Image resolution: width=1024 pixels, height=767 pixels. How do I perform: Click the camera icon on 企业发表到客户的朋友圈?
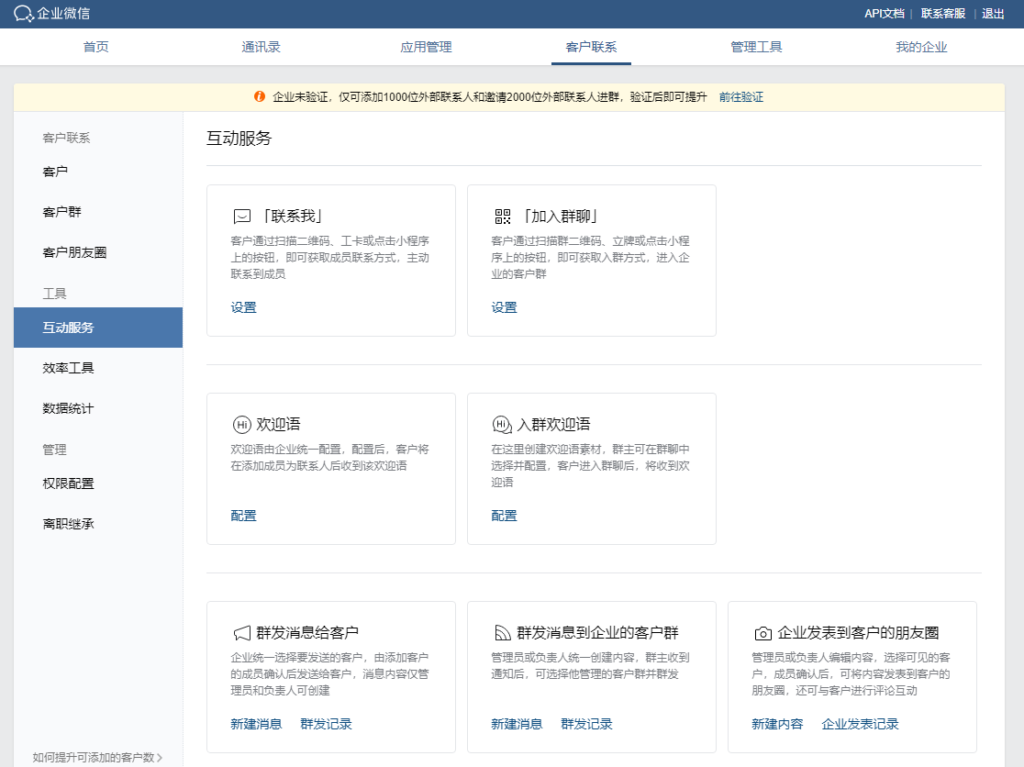[762, 631]
